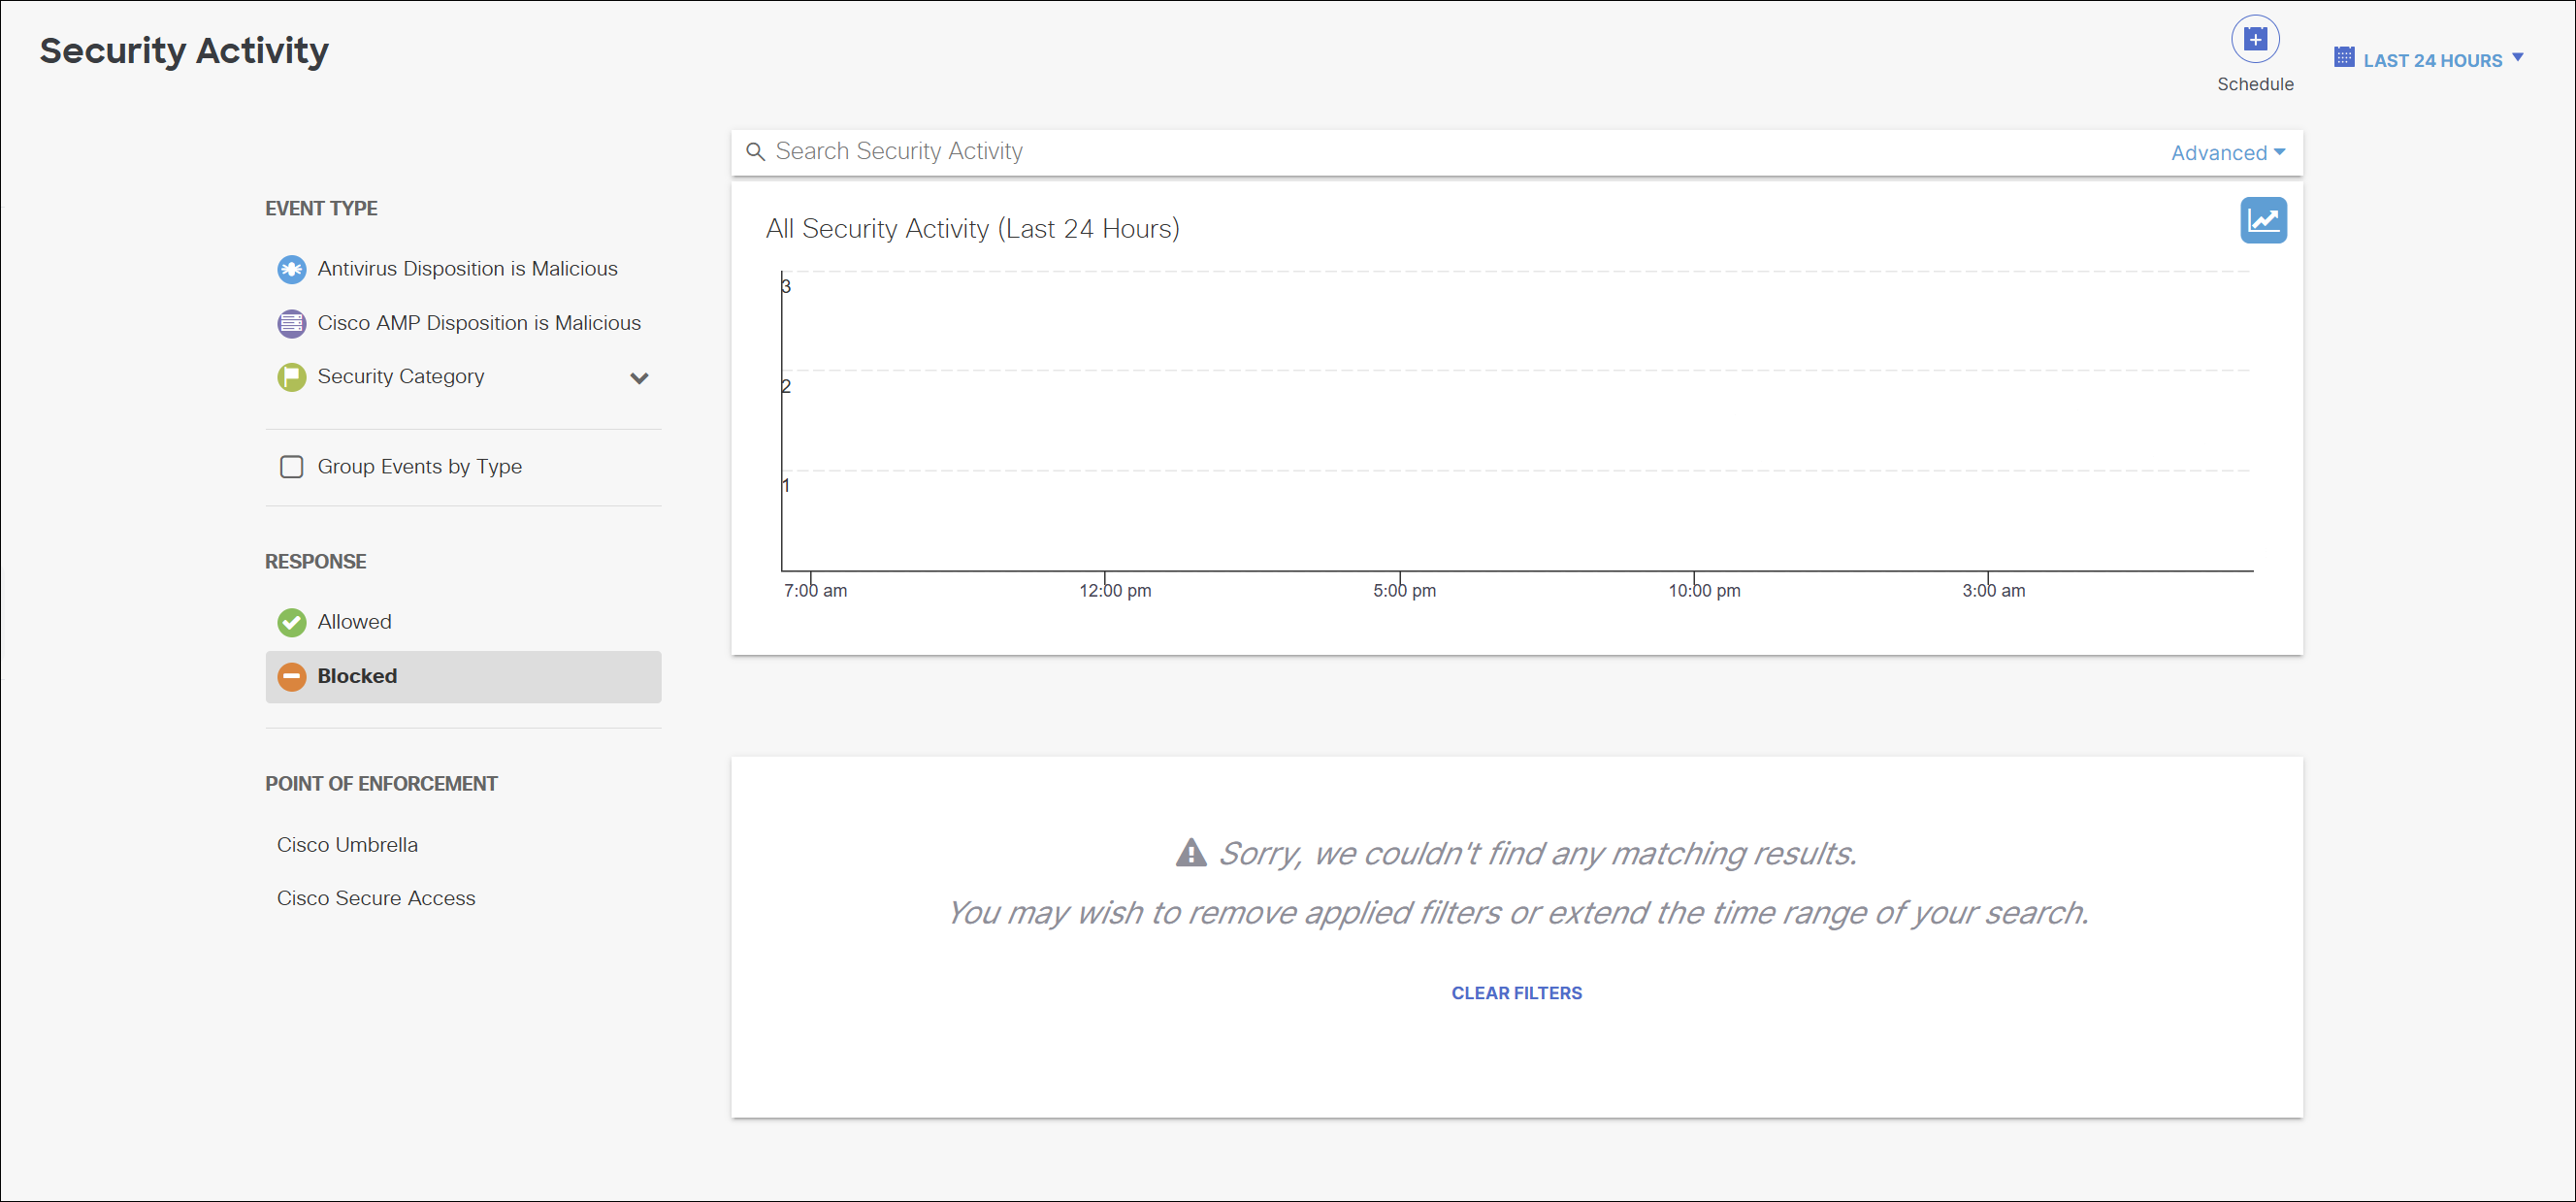
Task: Click the orange Blocked minus icon
Action: 291,677
